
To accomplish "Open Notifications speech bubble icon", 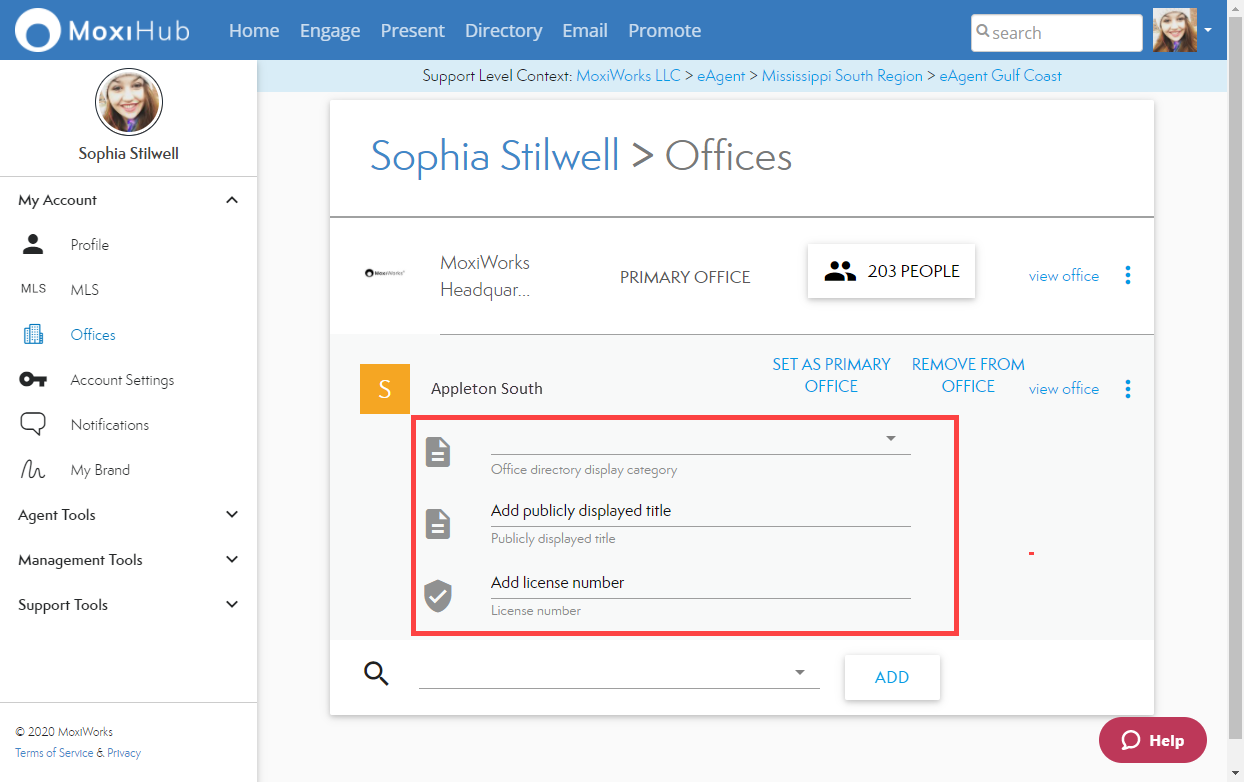I will pyautogui.click(x=33, y=425).
